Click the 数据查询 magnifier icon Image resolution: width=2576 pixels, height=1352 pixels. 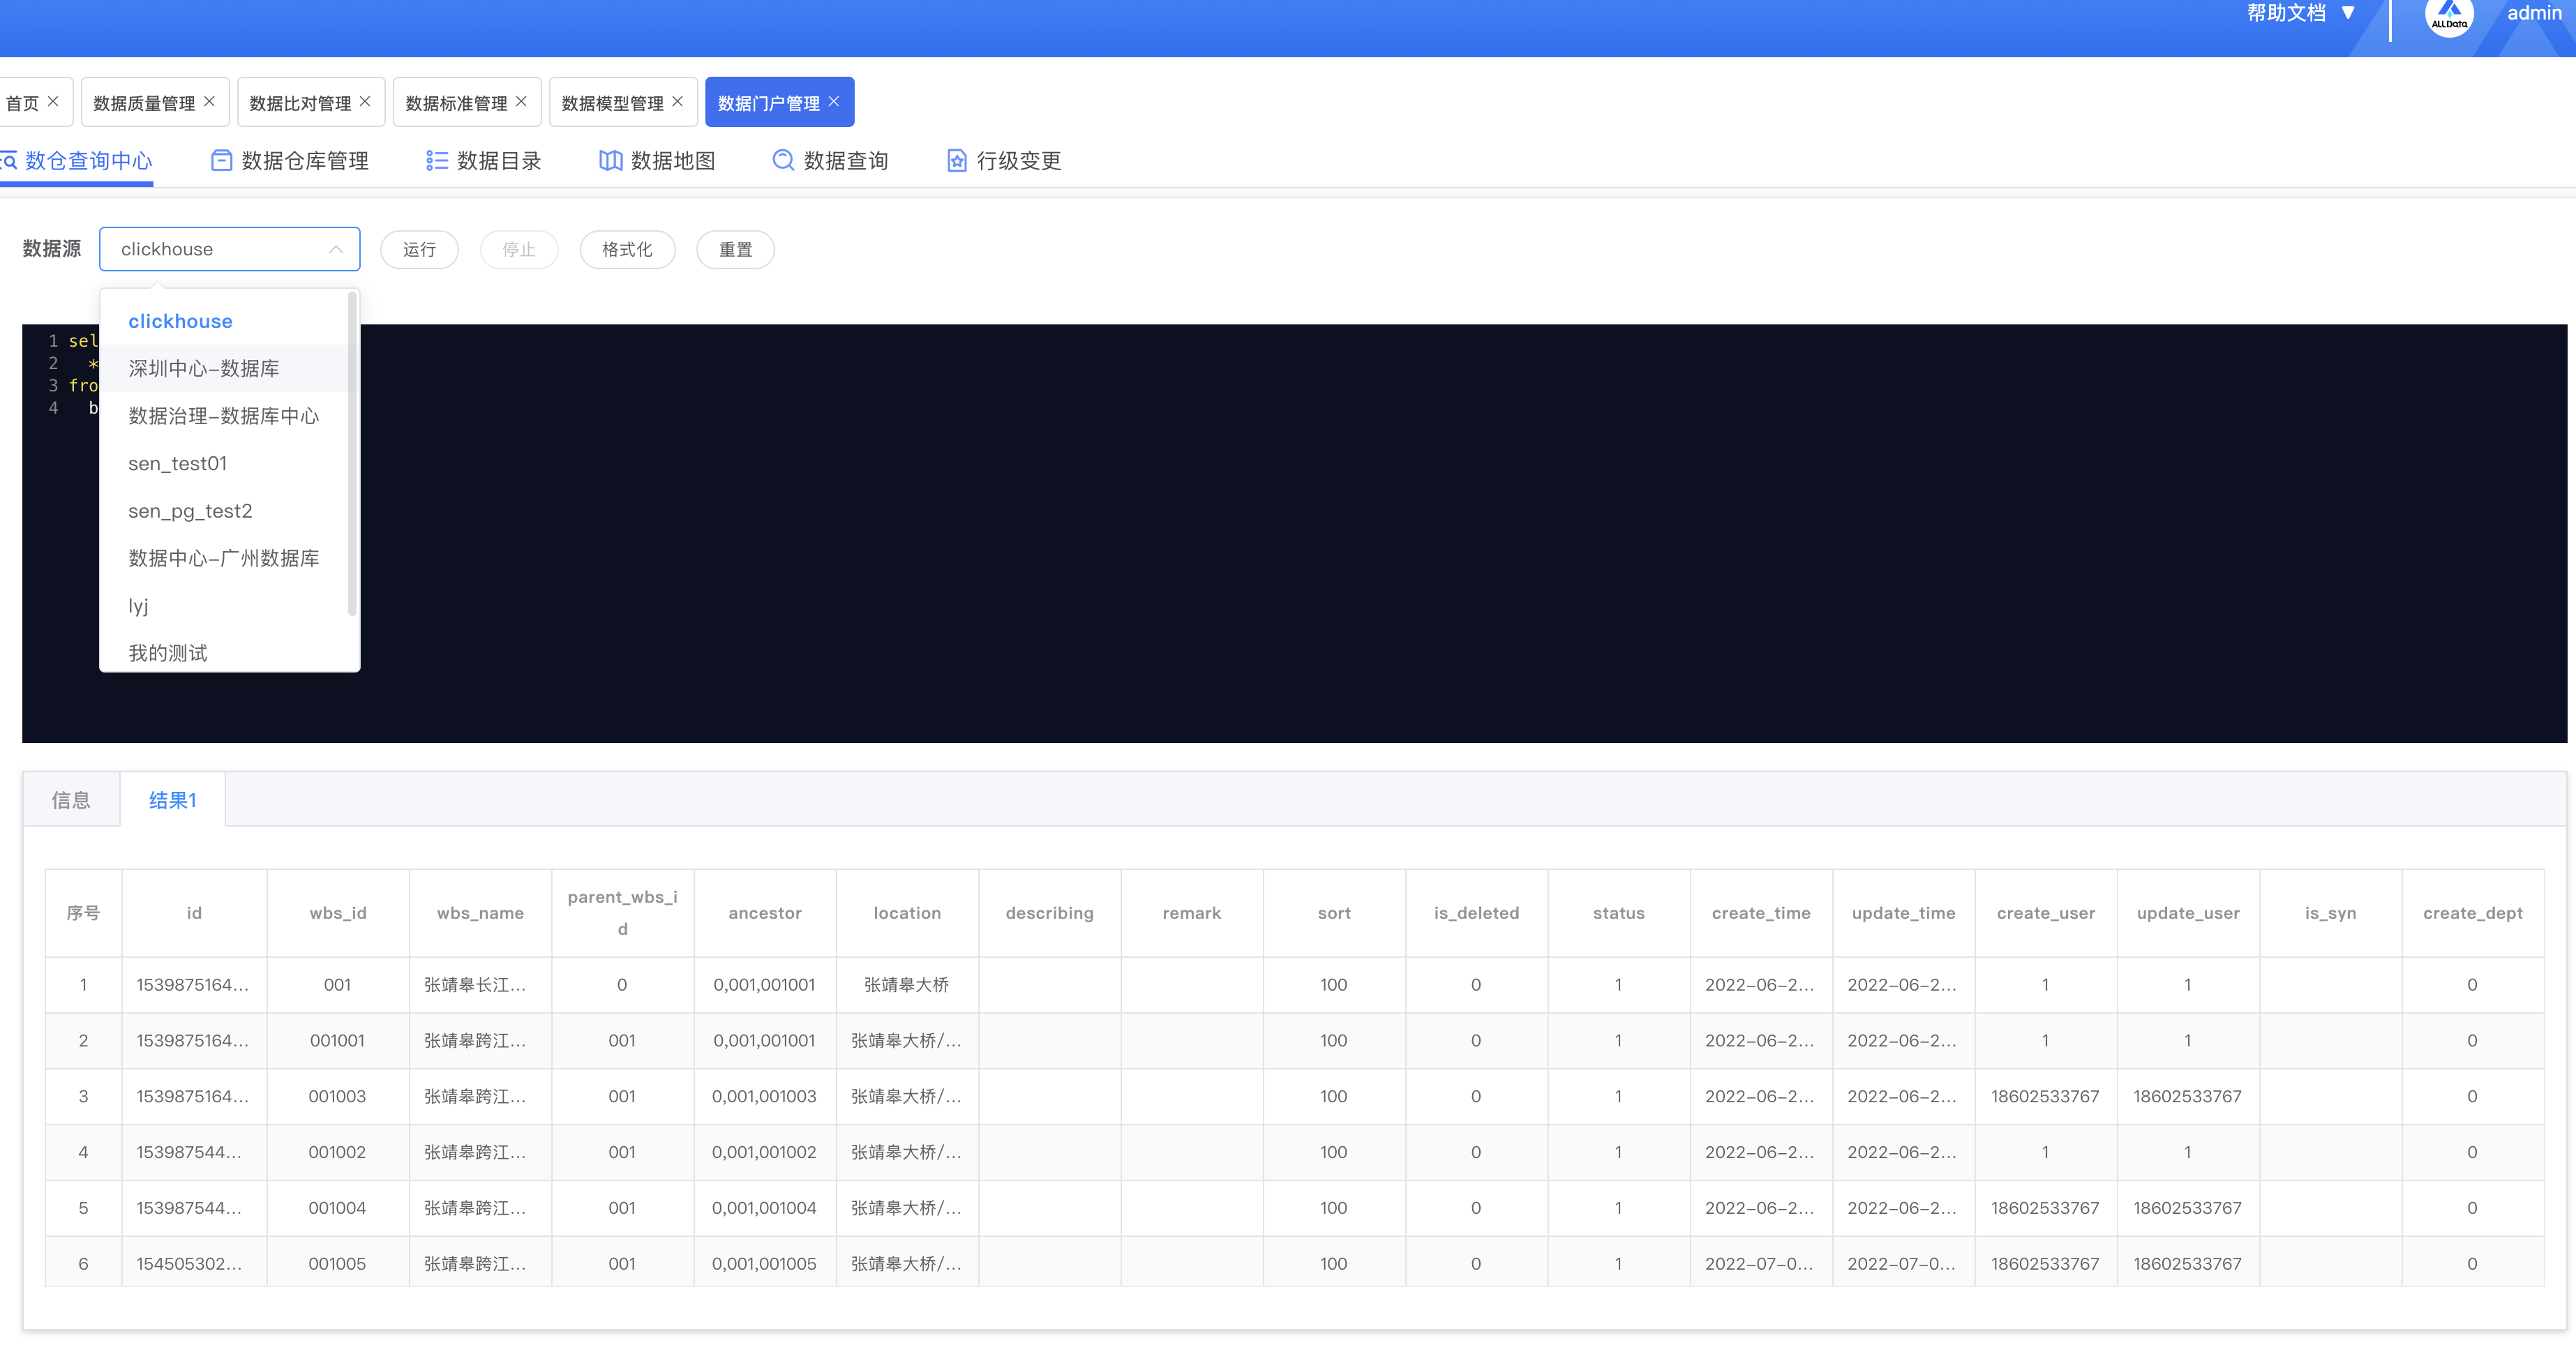[x=783, y=160]
